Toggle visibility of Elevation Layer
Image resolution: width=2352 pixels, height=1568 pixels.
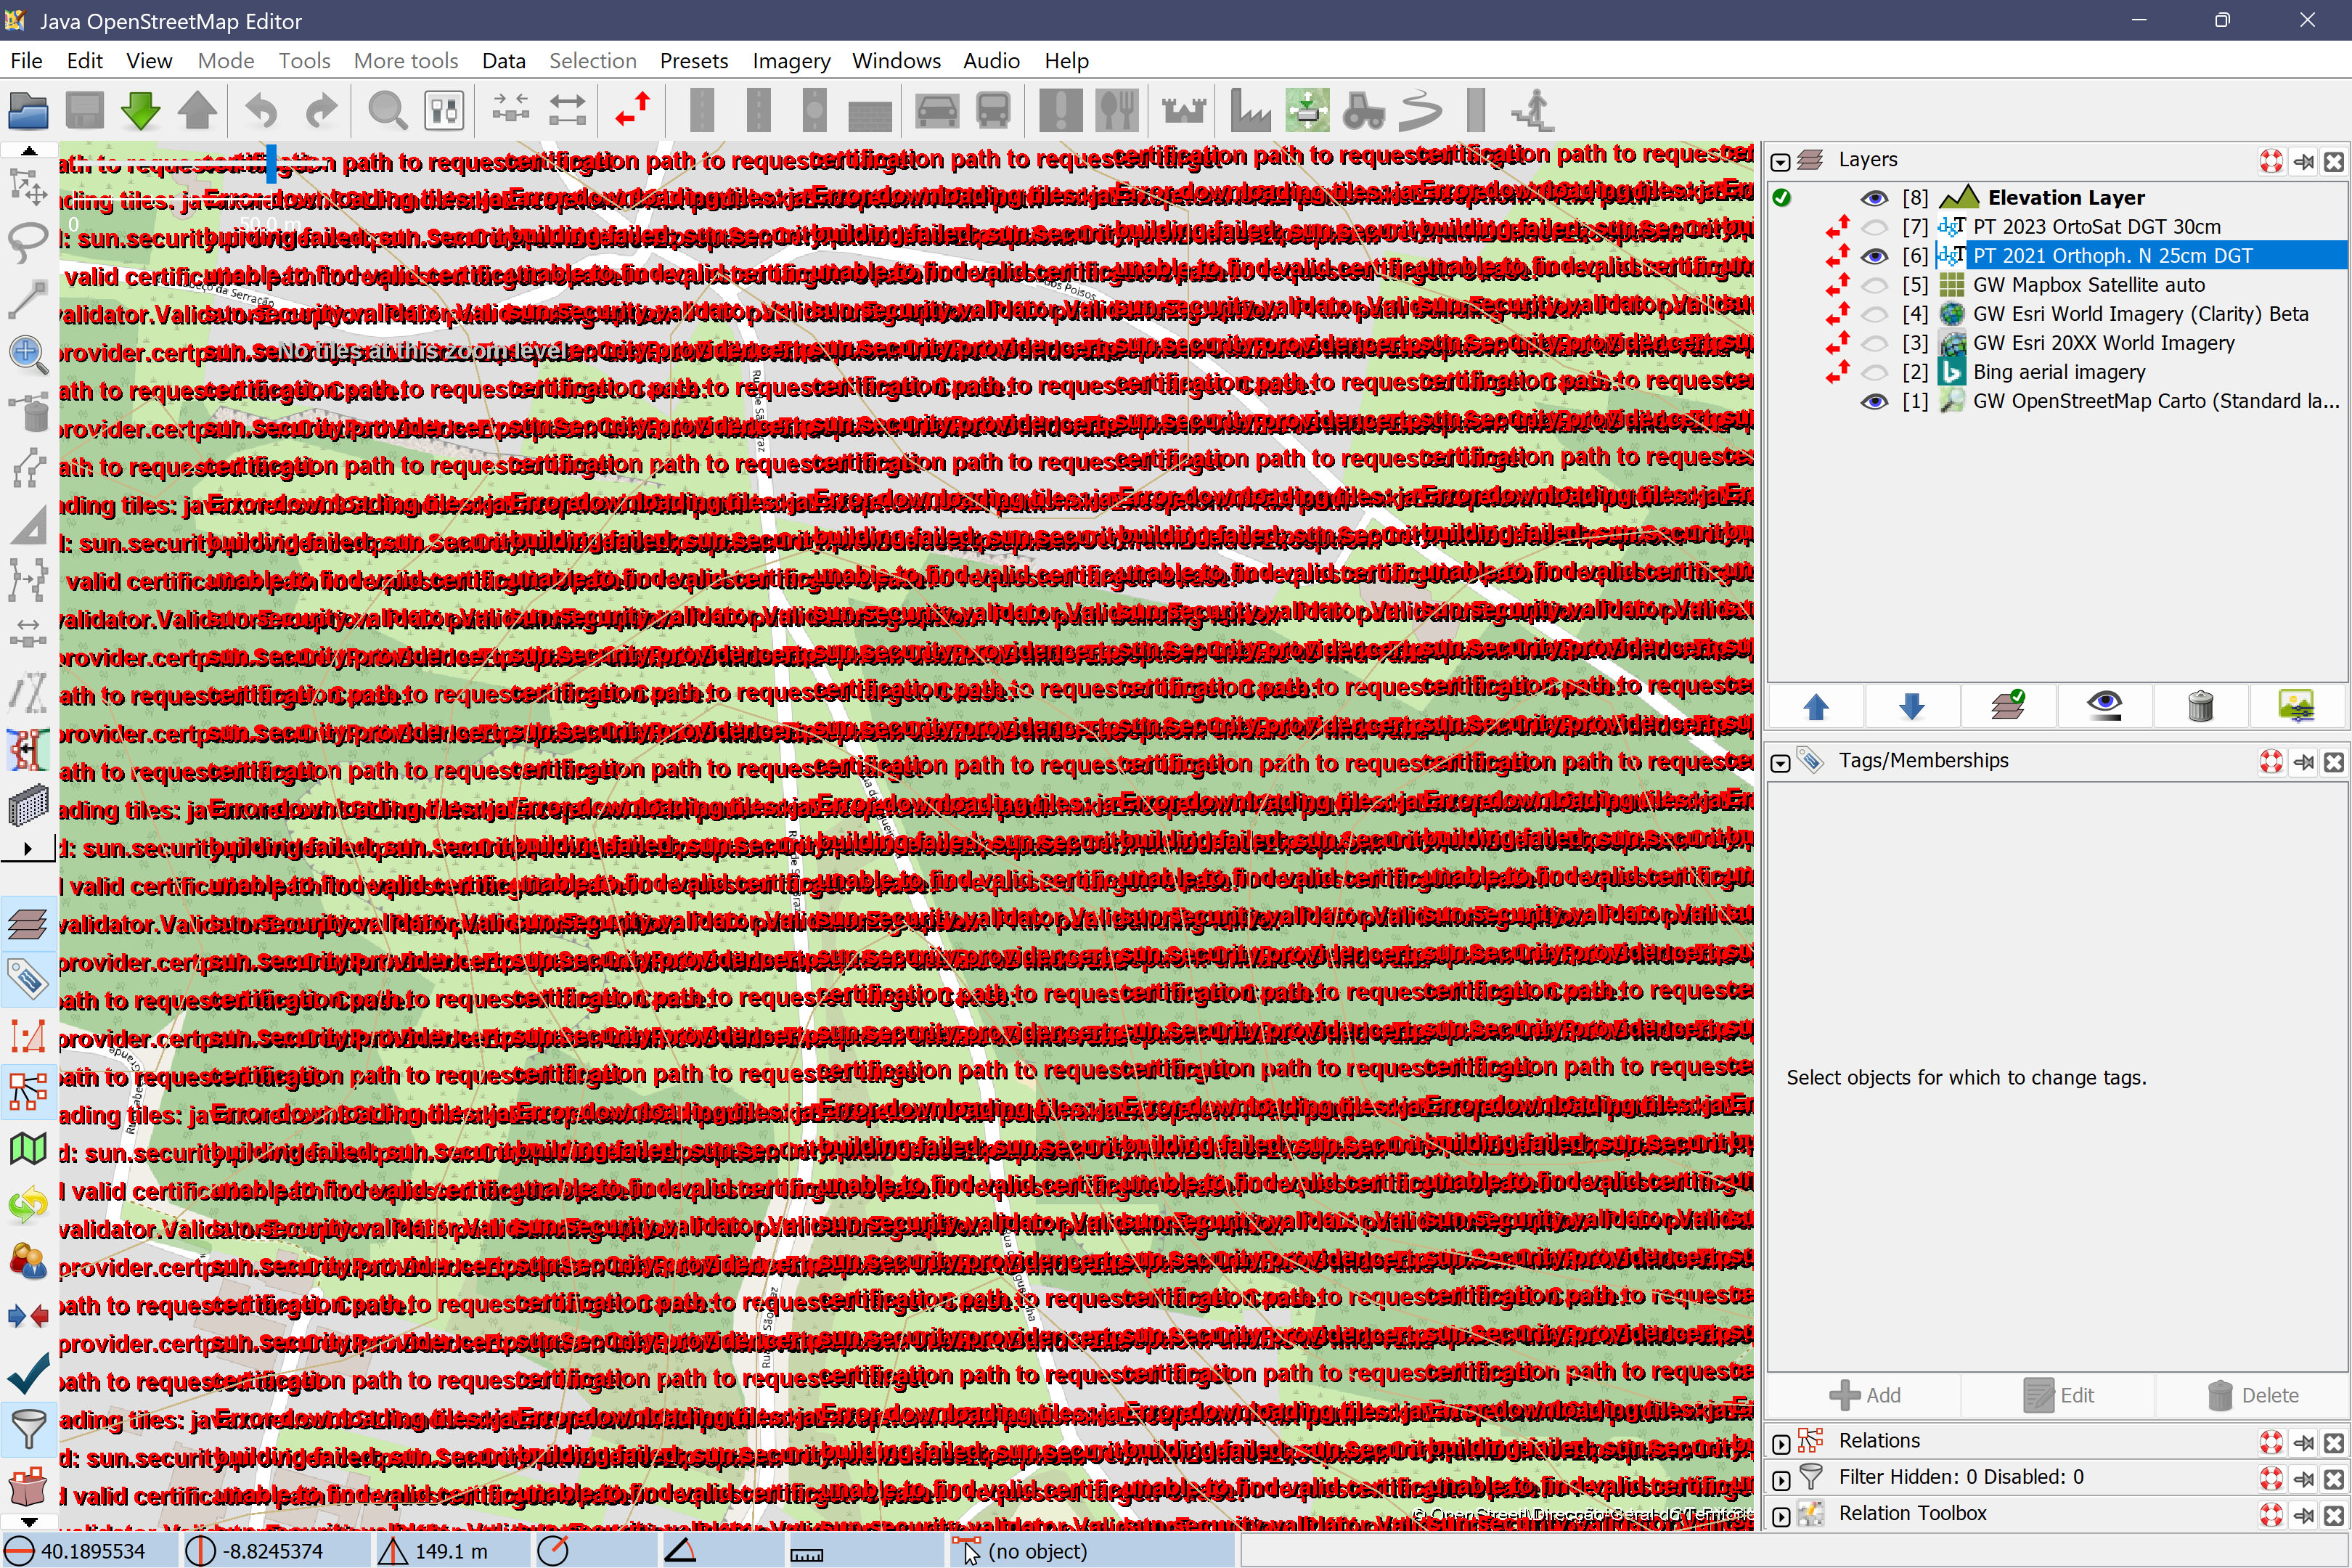coord(1874,198)
